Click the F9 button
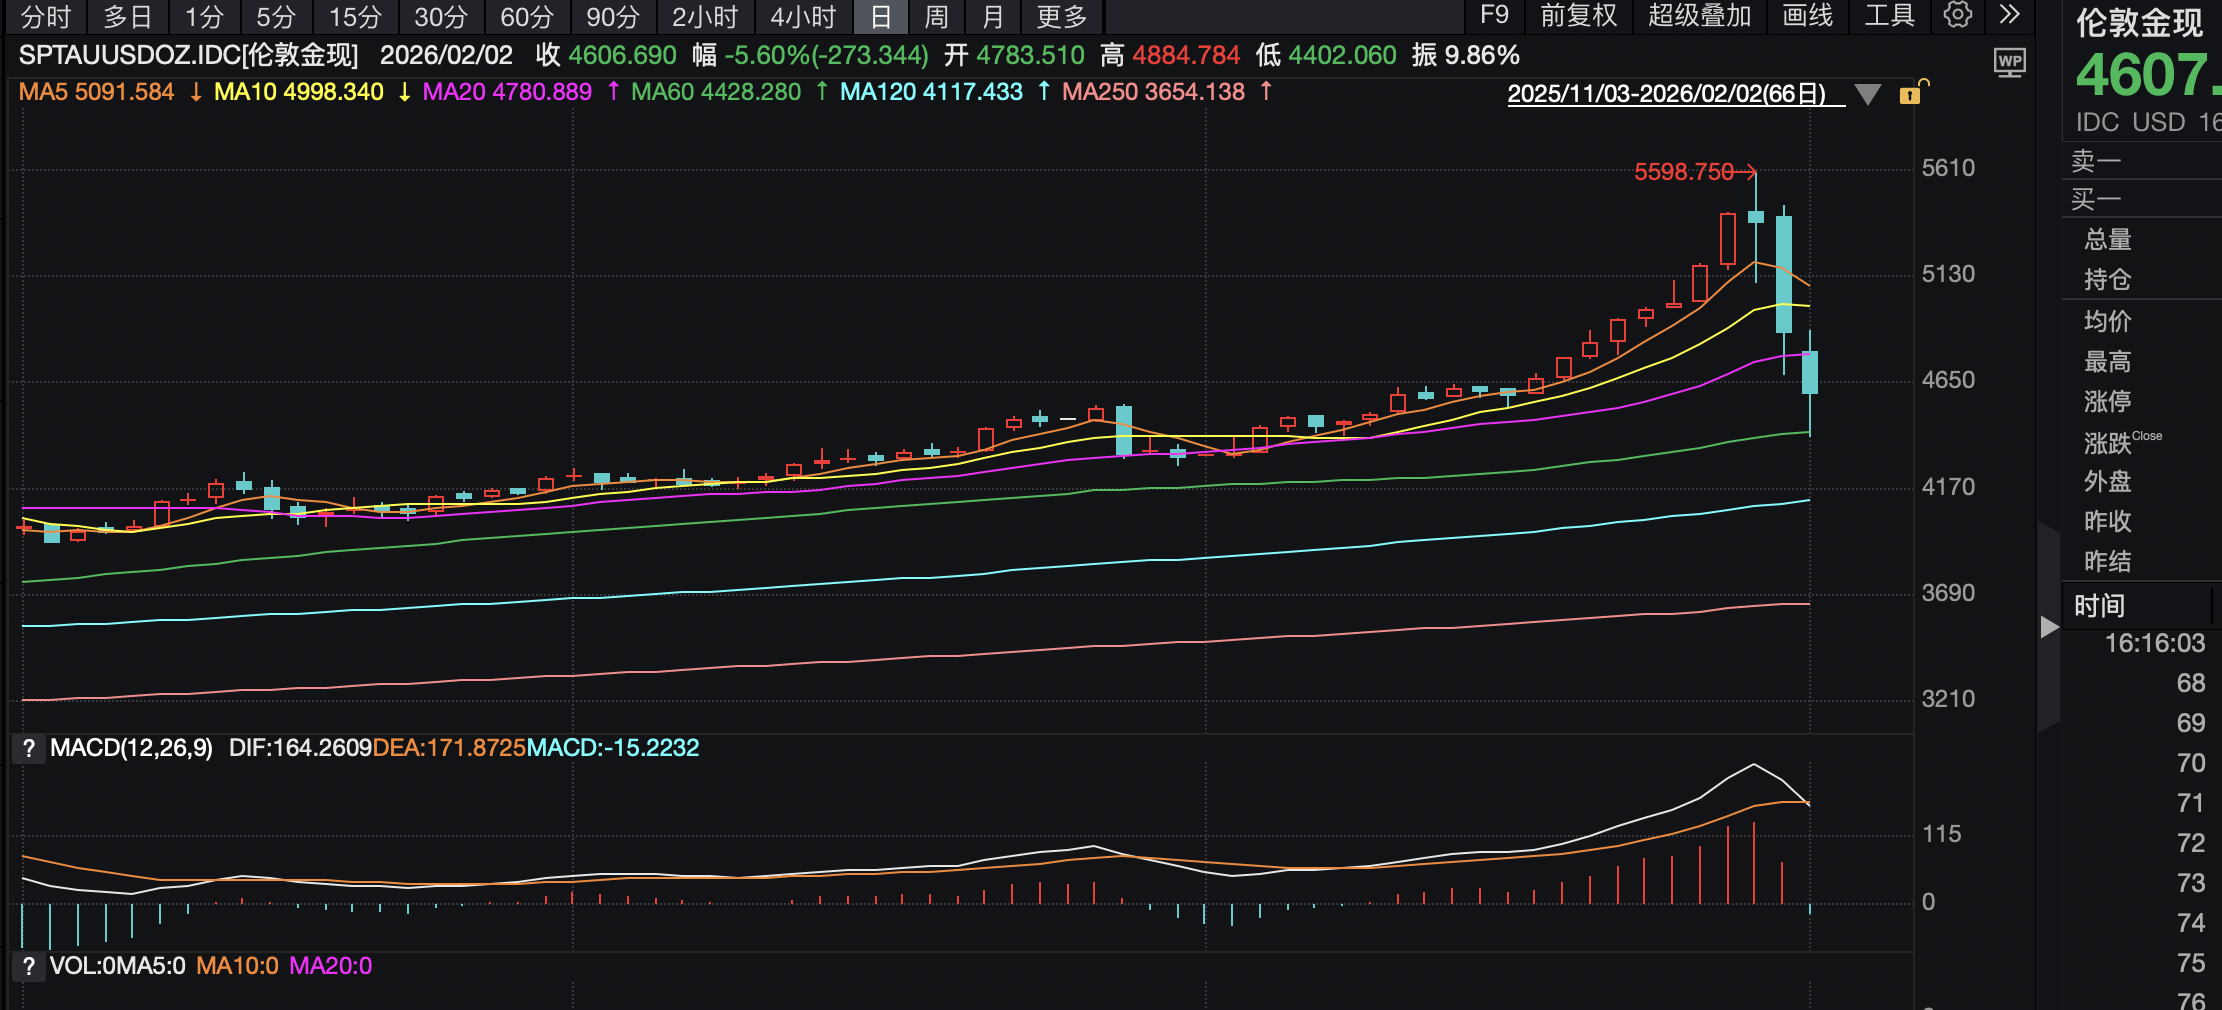The width and height of the screenshot is (2222, 1010). 1494,16
